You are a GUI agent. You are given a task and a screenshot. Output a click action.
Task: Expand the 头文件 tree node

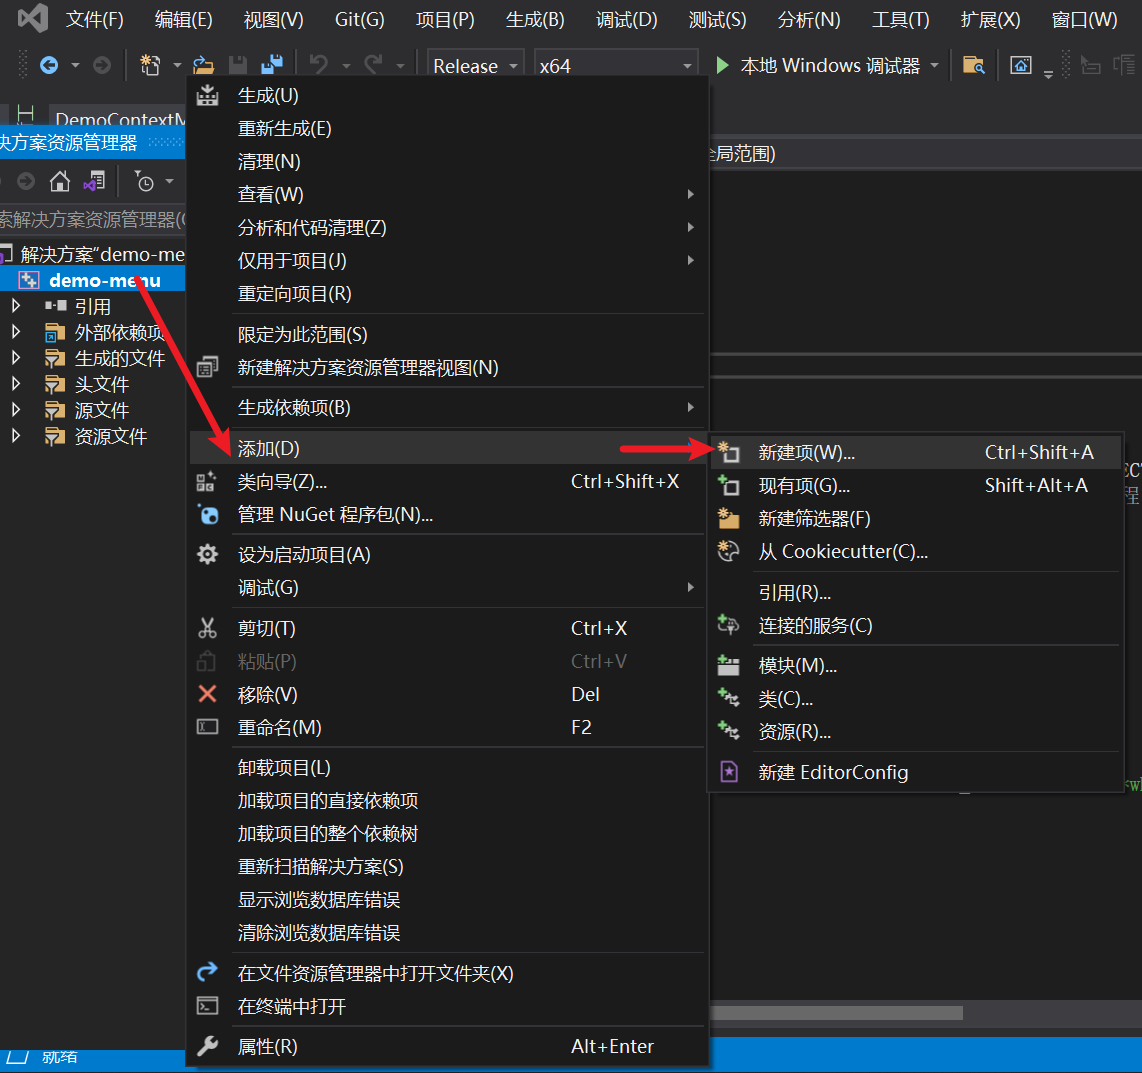16,384
